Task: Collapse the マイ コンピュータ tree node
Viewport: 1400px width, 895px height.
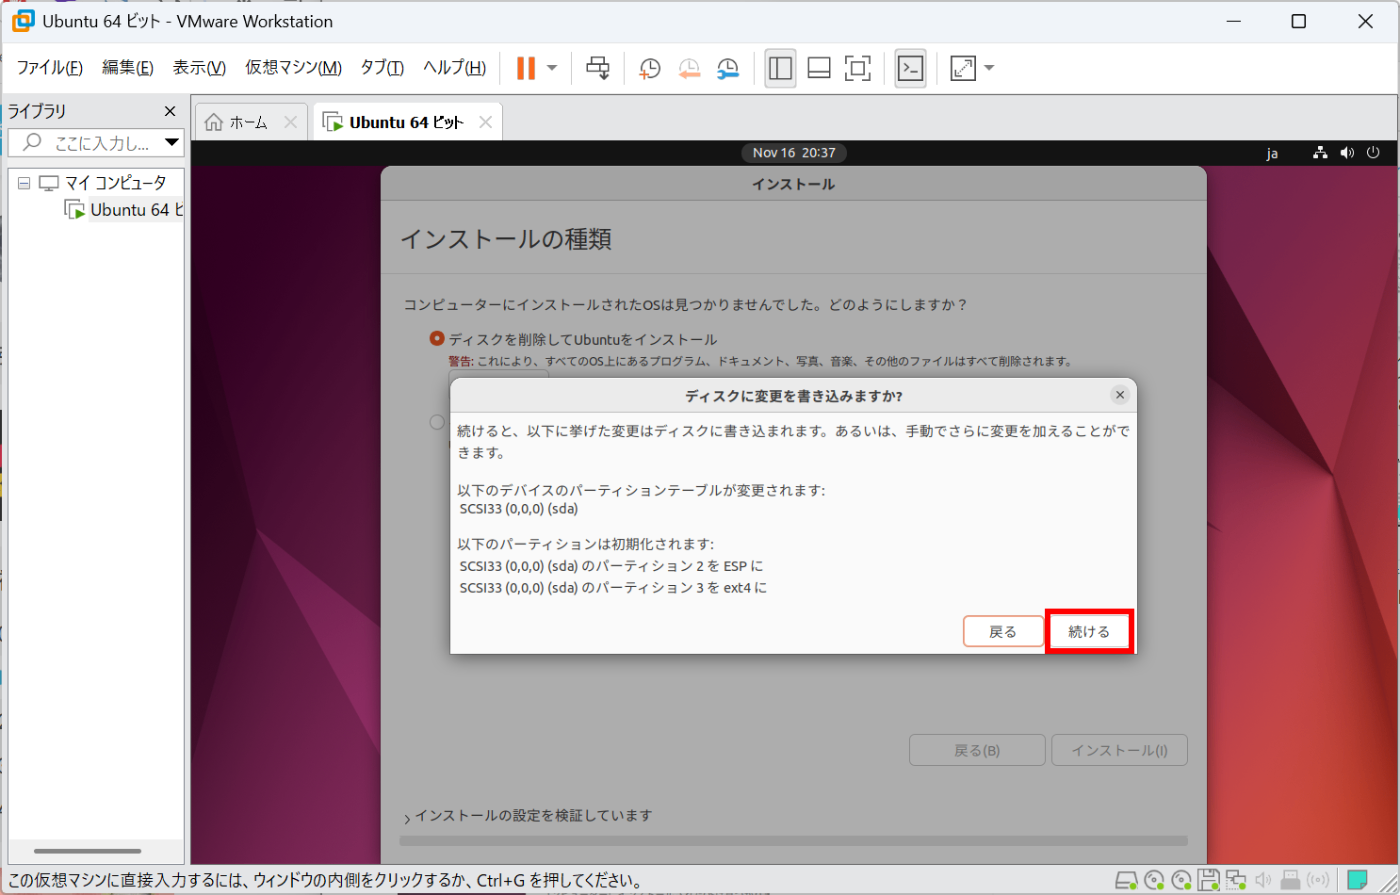Action: [x=24, y=183]
